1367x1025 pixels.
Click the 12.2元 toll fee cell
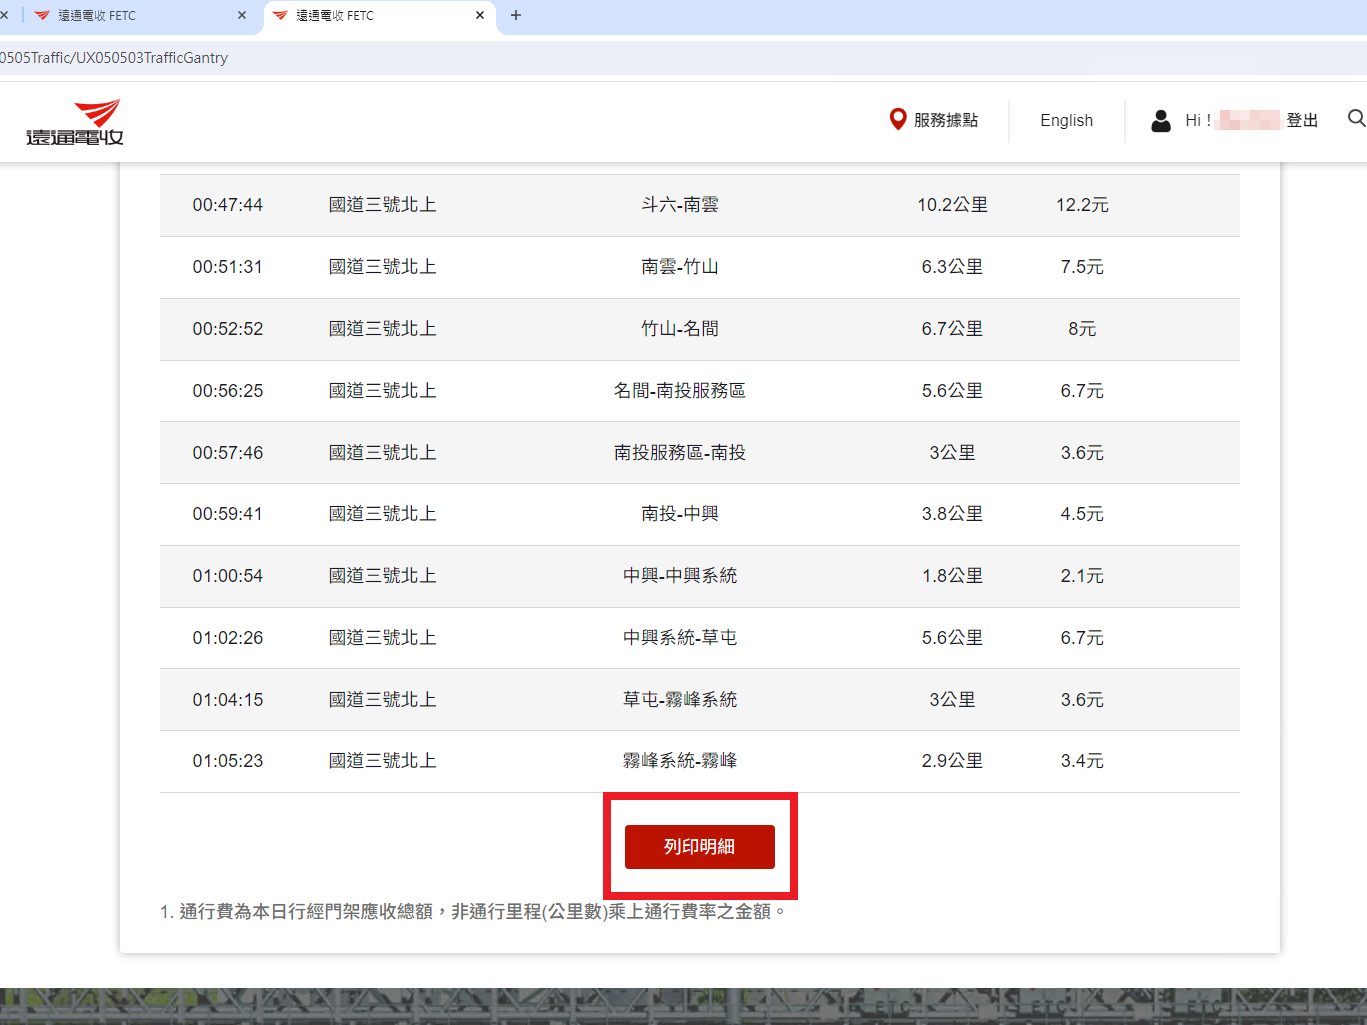(1081, 205)
